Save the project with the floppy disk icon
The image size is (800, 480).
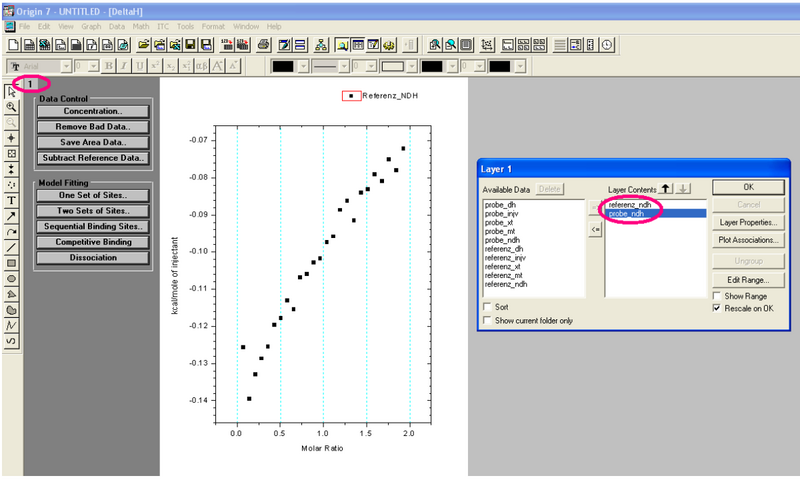[190, 45]
